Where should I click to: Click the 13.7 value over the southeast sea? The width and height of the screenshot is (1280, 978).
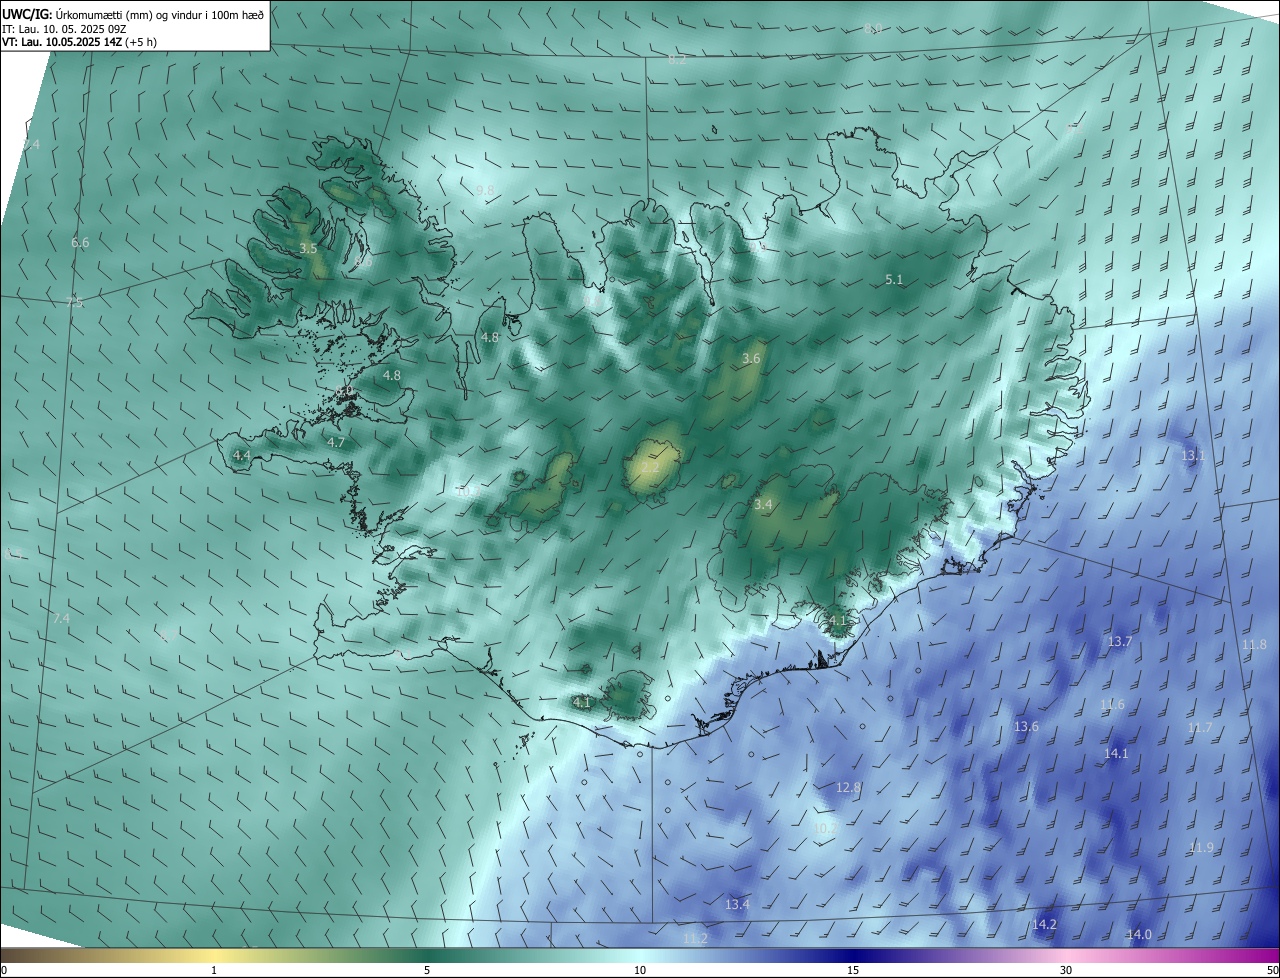tap(1120, 641)
